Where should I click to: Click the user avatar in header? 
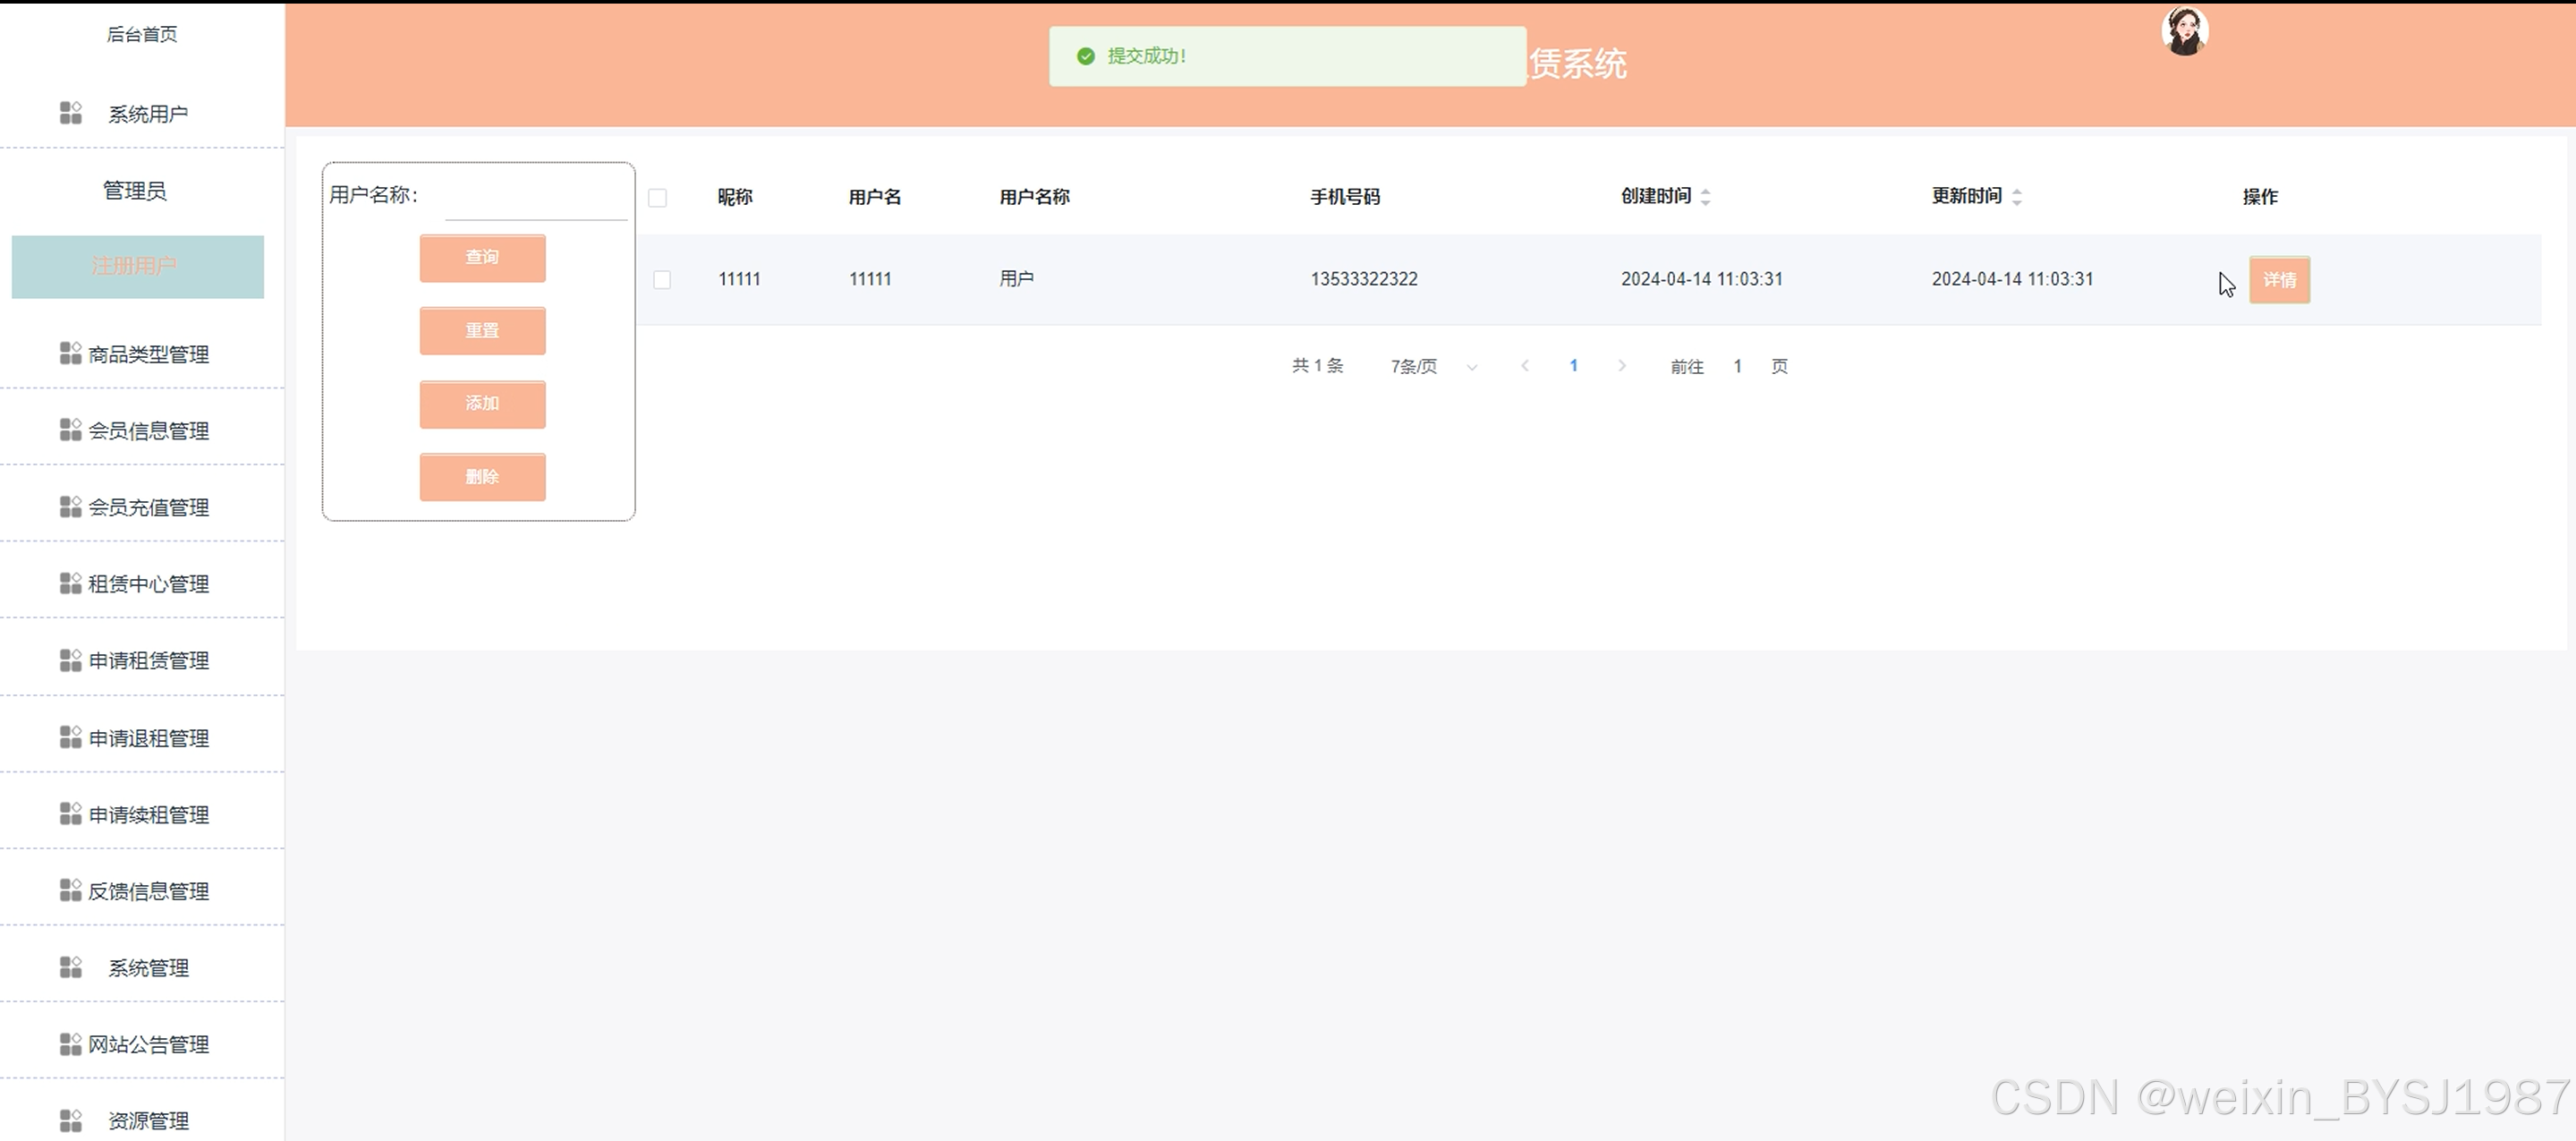[2184, 32]
